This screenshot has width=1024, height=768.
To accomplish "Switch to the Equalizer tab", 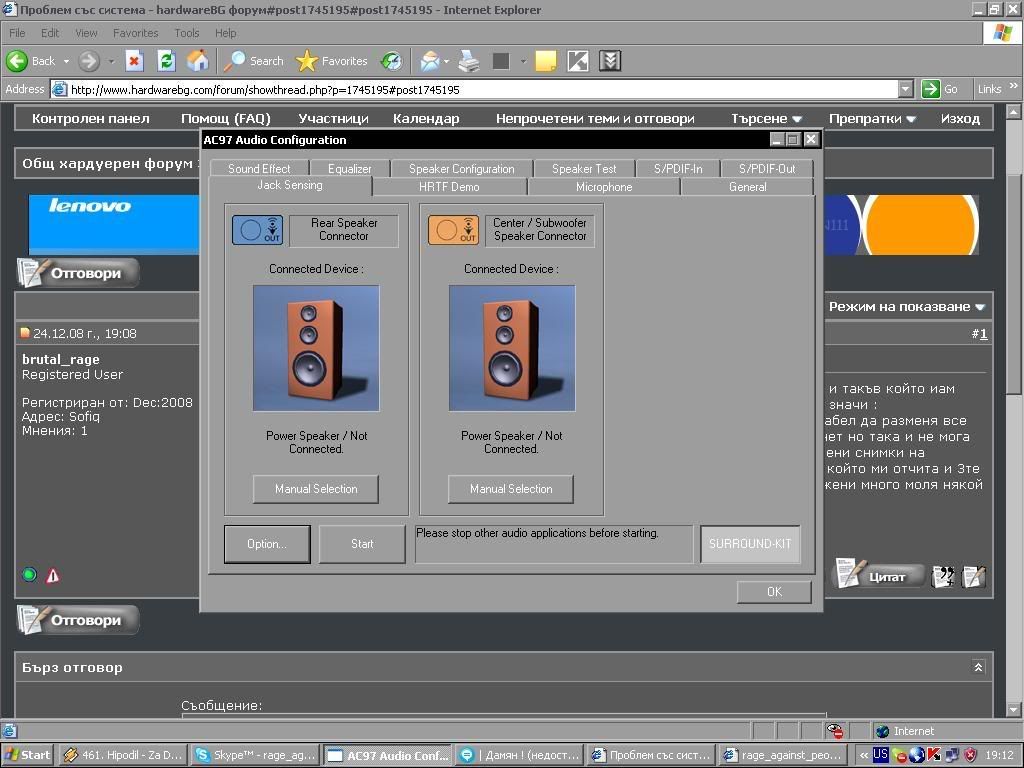I will tap(349, 169).
